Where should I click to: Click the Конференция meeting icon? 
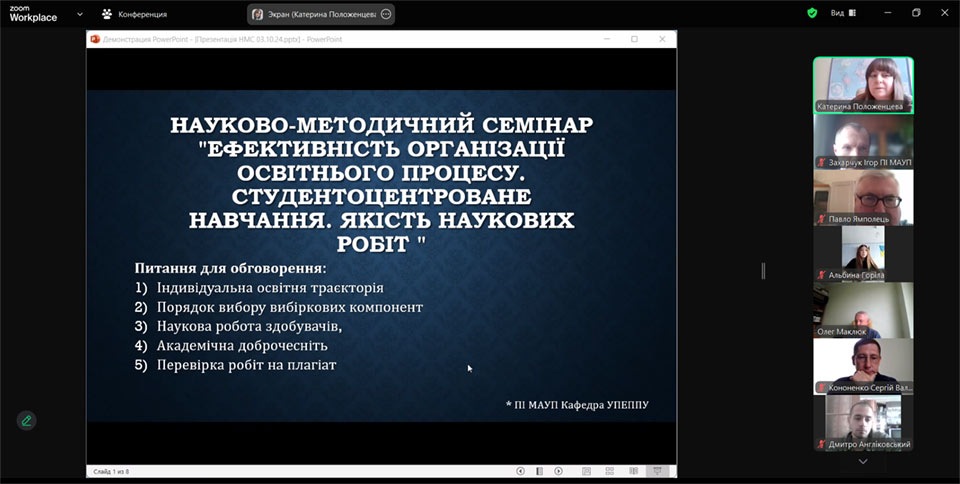point(107,14)
